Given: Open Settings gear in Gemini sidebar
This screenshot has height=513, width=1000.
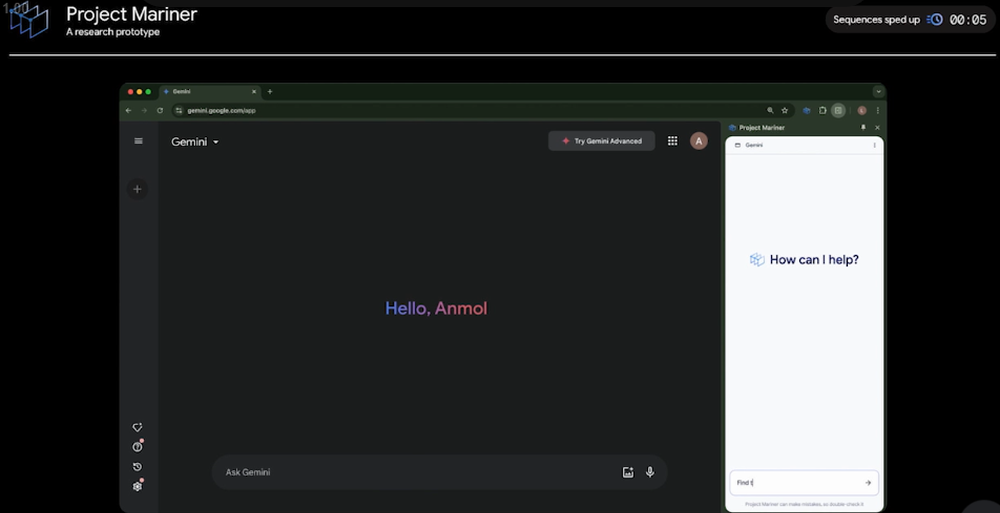Looking at the screenshot, I should [x=137, y=486].
